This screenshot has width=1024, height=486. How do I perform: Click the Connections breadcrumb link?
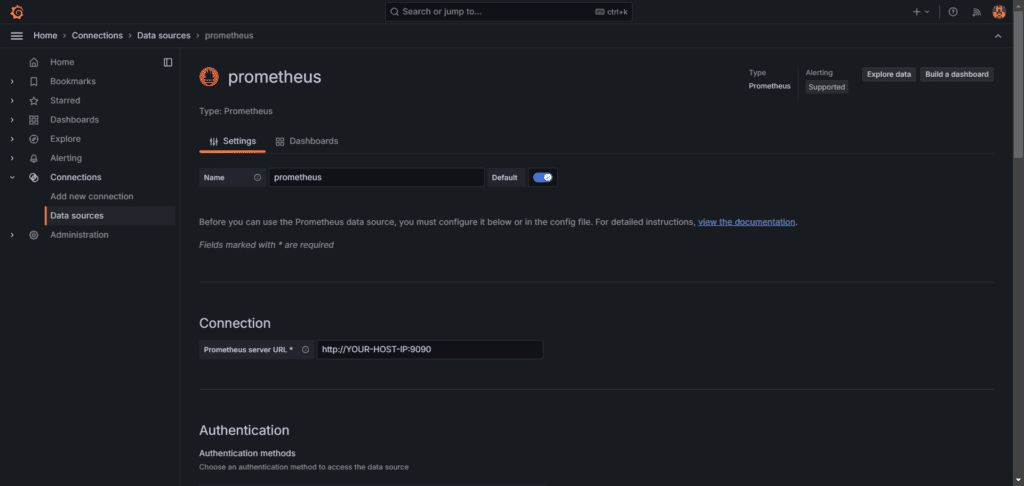coord(97,36)
